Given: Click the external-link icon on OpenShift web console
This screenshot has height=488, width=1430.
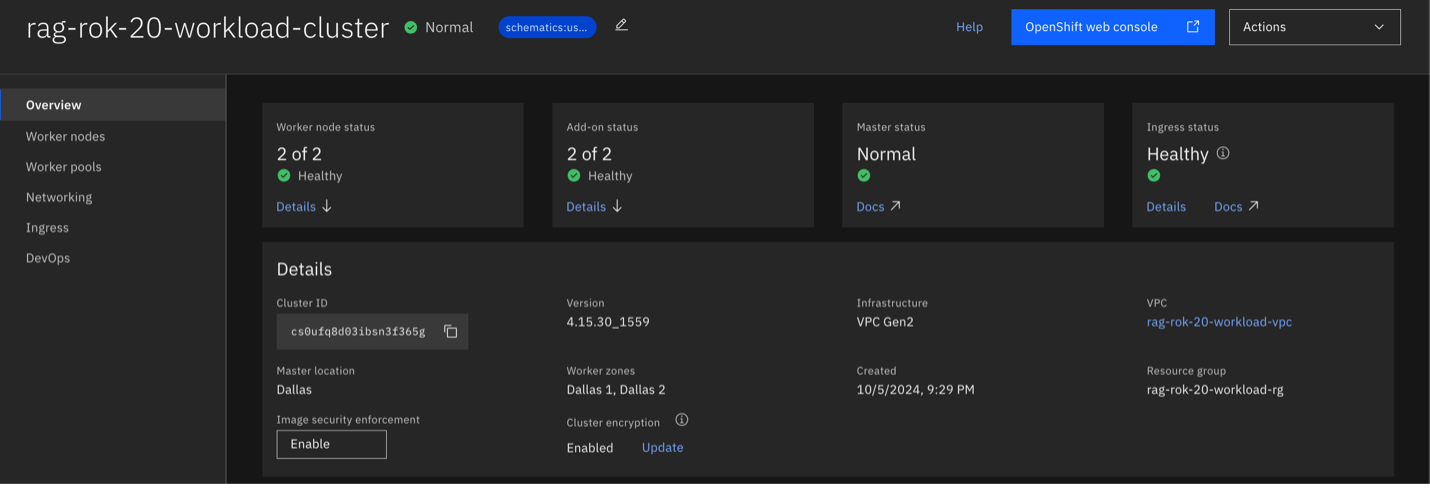Looking at the screenshot, I should coord(1192,27).
